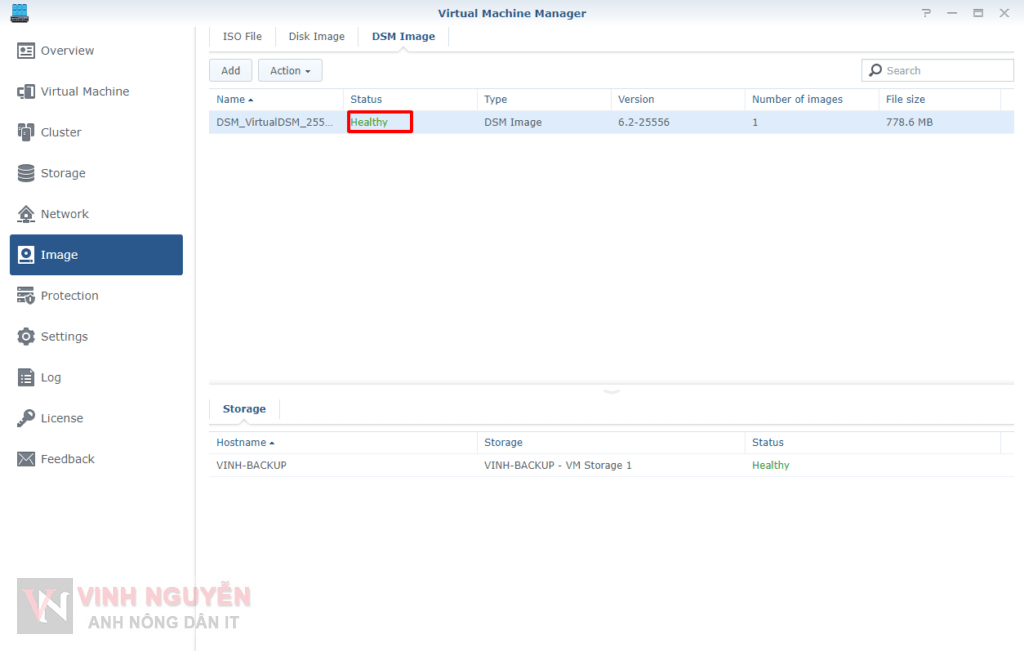Click the panel splitter collapse handle
1024x651 pixels.
point(611,391)
